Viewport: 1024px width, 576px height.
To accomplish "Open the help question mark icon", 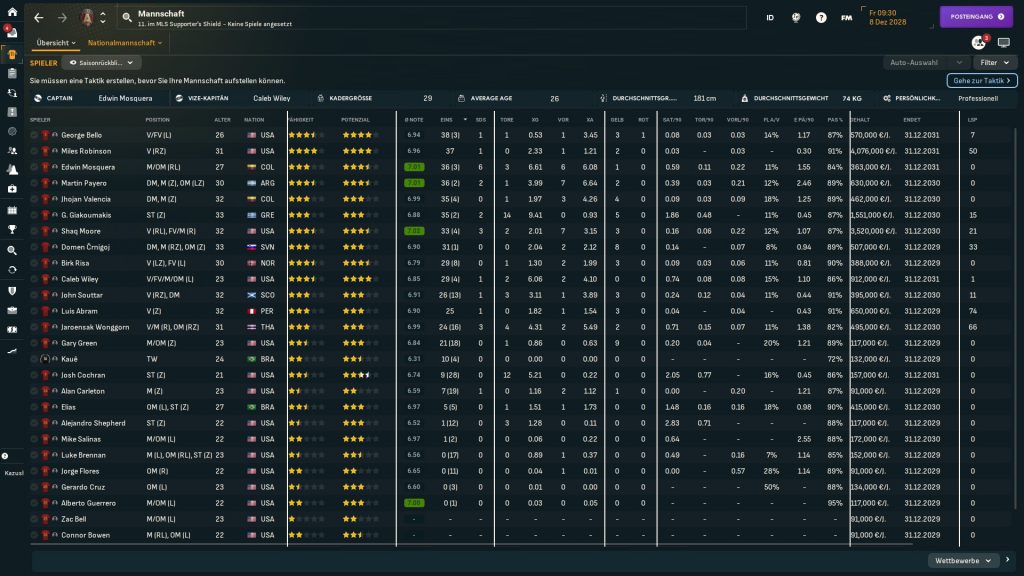I will point(821,18).
